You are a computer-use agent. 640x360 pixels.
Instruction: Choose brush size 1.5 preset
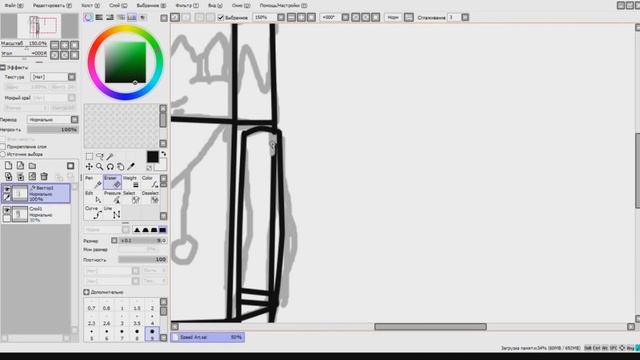[x=137, y=306]
